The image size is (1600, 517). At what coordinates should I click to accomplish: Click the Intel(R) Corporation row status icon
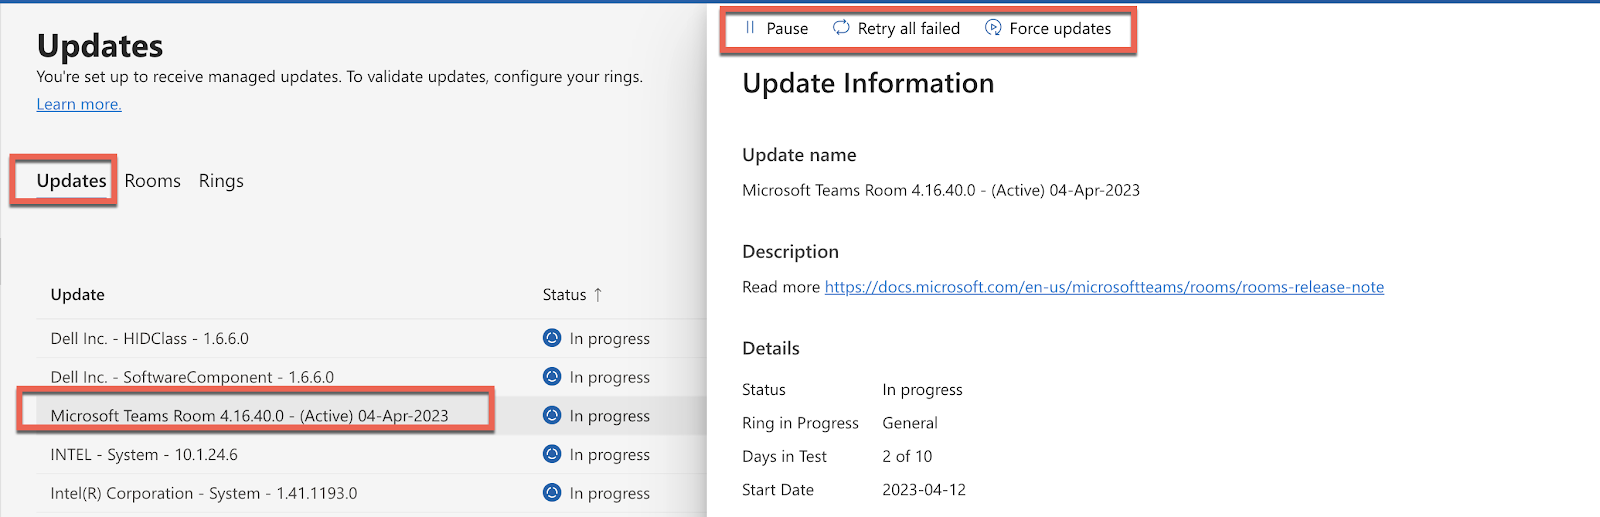pos(552,493)
